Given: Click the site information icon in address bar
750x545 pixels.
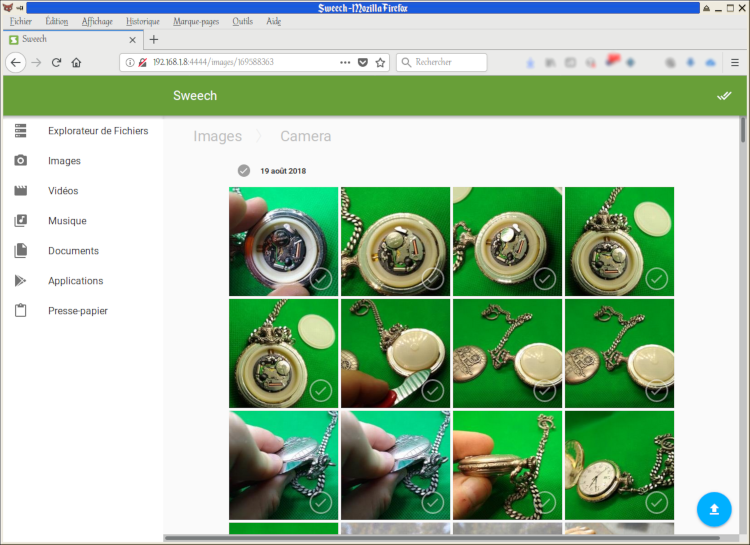Looking at the screenshot, I should coord(130,62).
